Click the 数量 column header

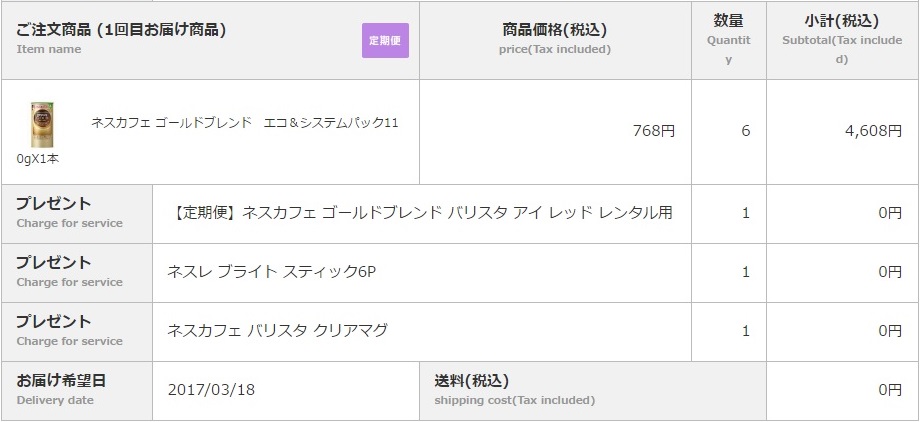pos(728,20)
